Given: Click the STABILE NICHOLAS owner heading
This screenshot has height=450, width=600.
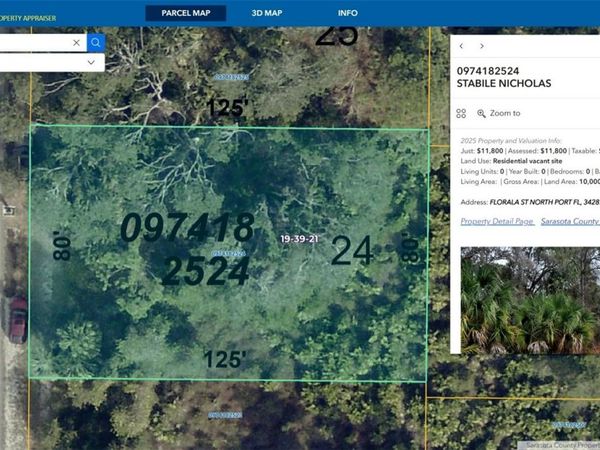Looking at the screenshot, I should [504, 84].
